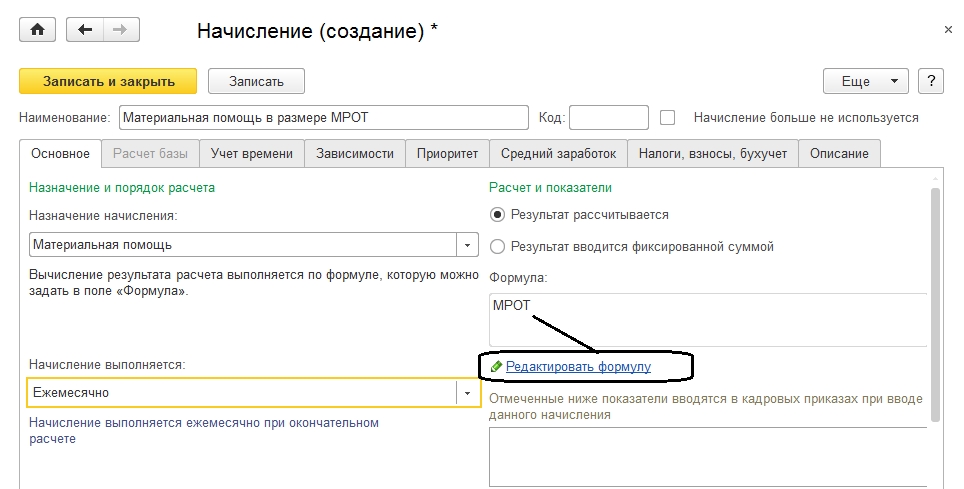
Task: Open the 'Еще' dropdown menu
Action: point(864,81)
